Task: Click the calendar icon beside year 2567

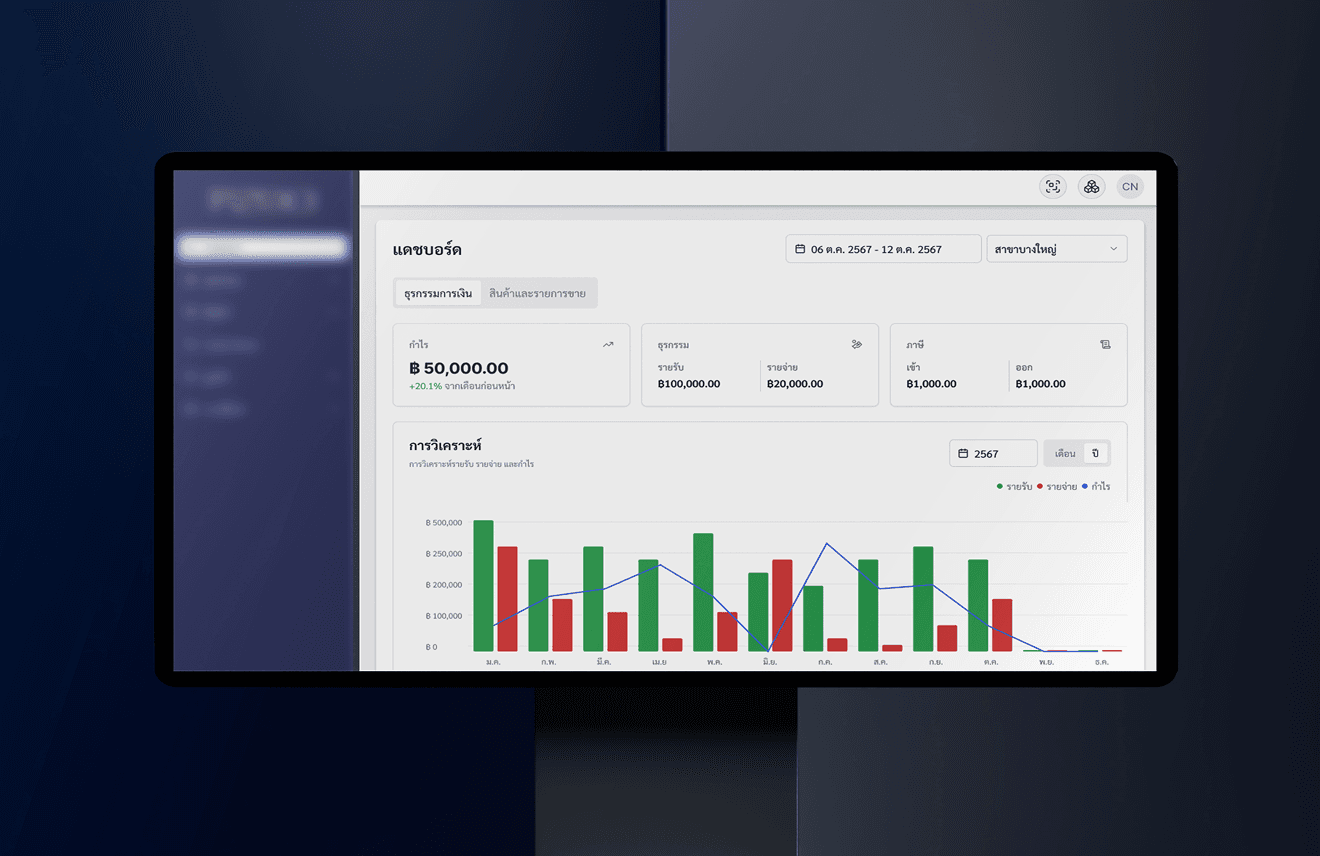Action: pyautogui.click(x=963, y=454)
